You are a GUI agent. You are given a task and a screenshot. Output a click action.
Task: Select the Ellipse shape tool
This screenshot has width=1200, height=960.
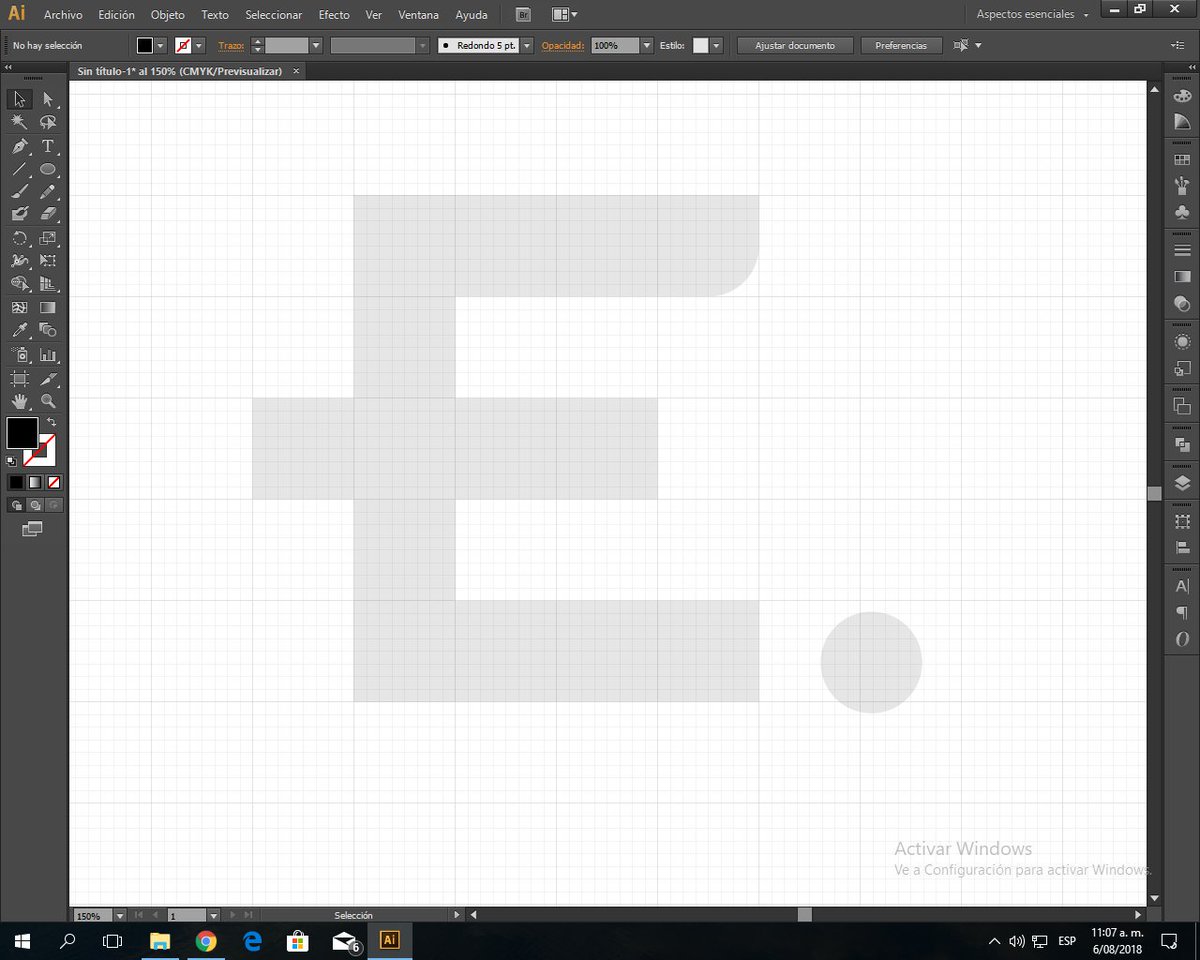[x=48, y=169]
